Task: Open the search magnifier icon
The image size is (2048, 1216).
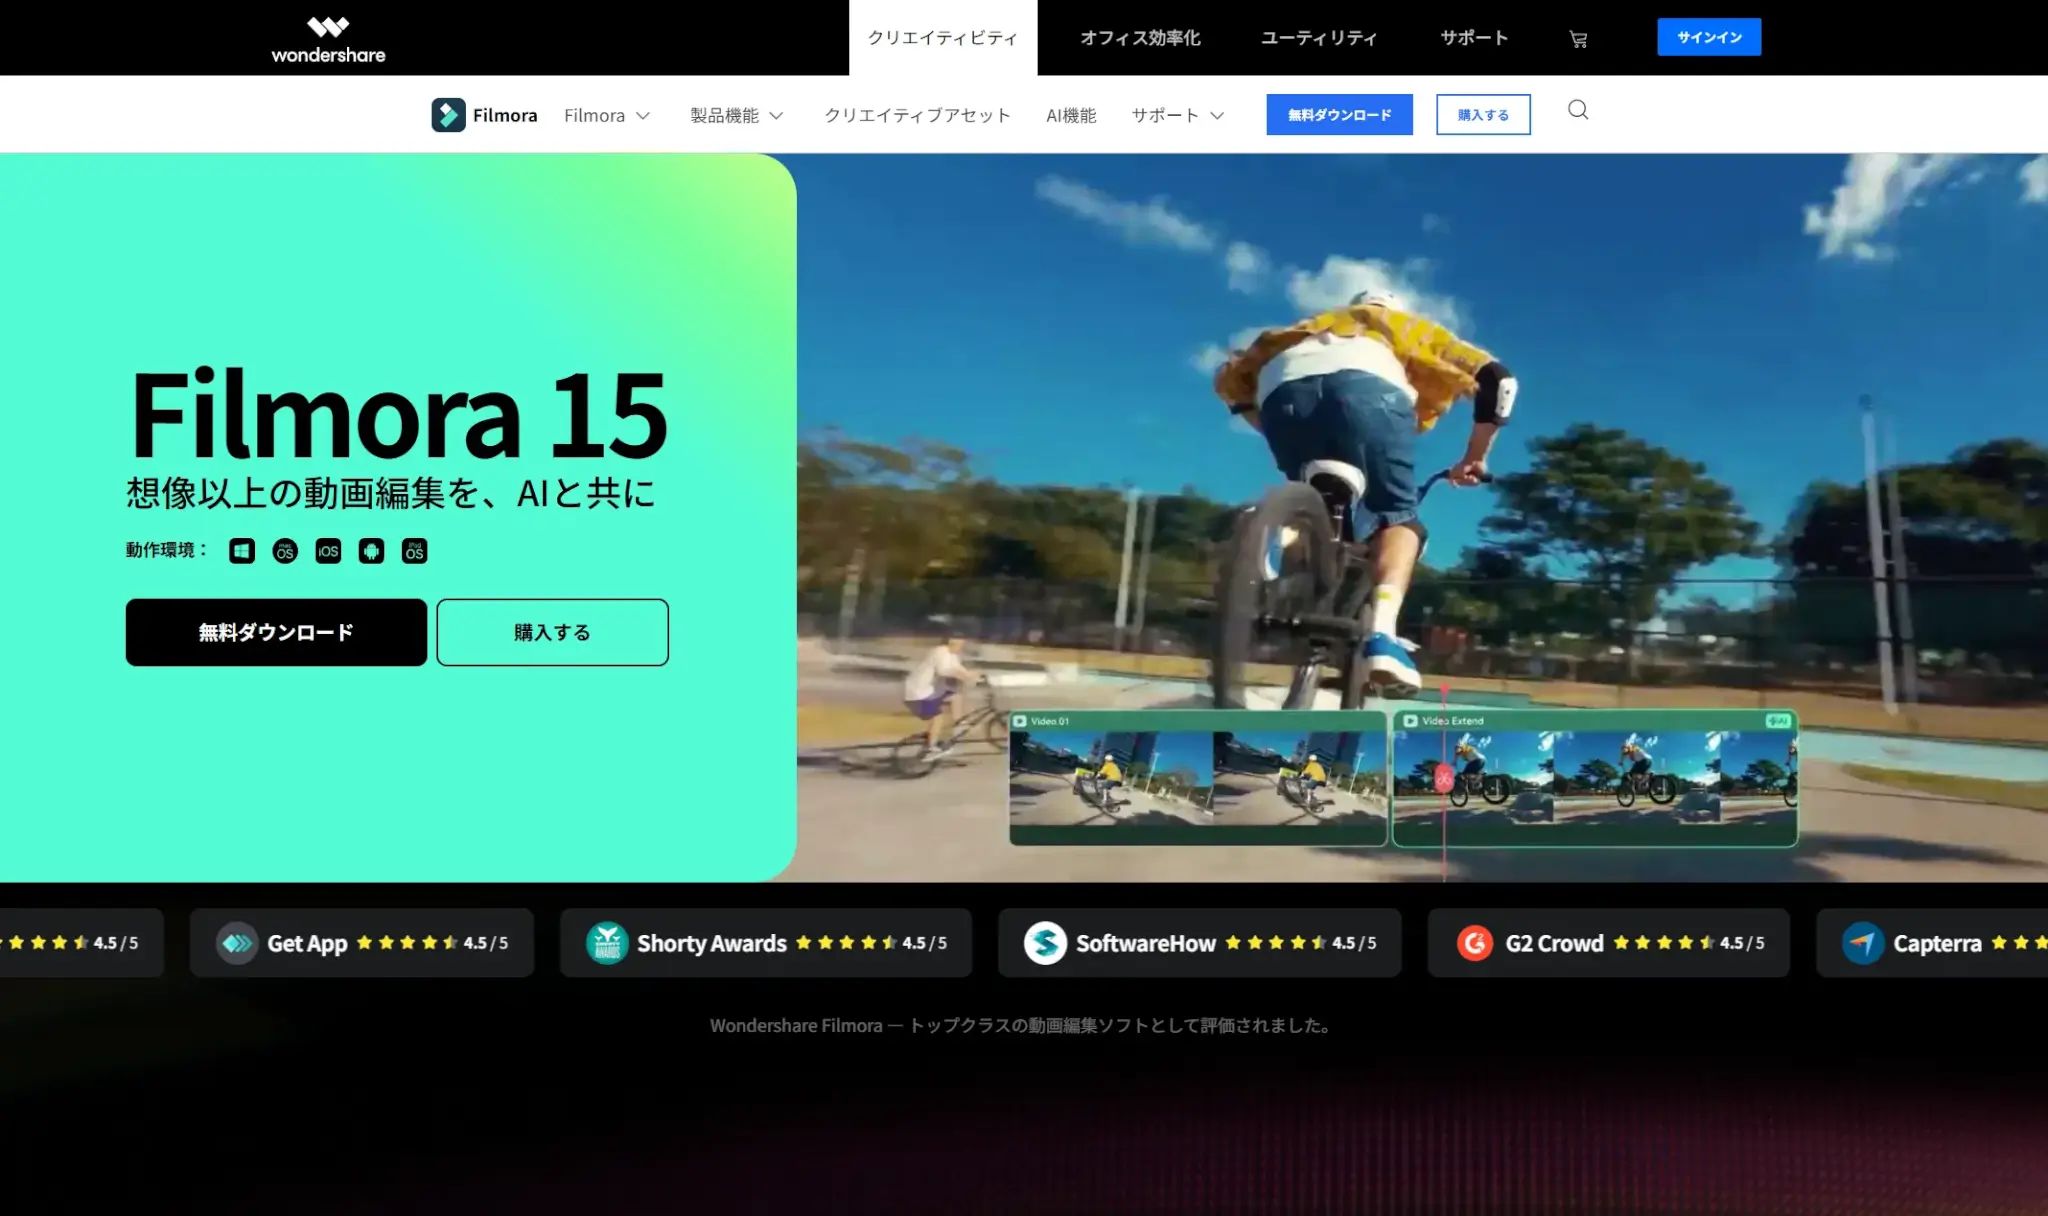Action: tap(1578, 110)
